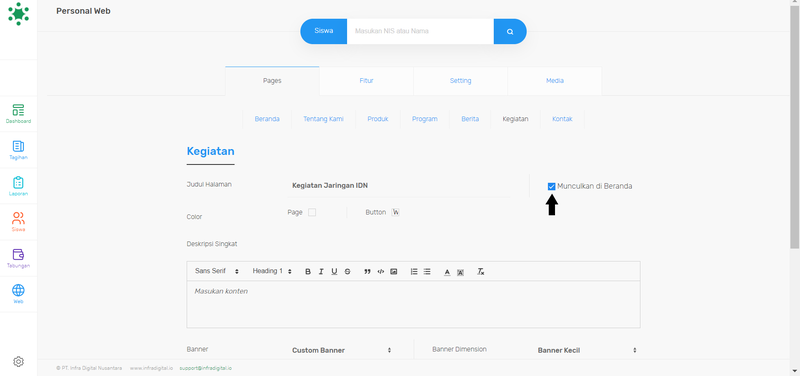Click the Kegiatan section heading
This screenshot has width=800, height=376.
(210, 152)
